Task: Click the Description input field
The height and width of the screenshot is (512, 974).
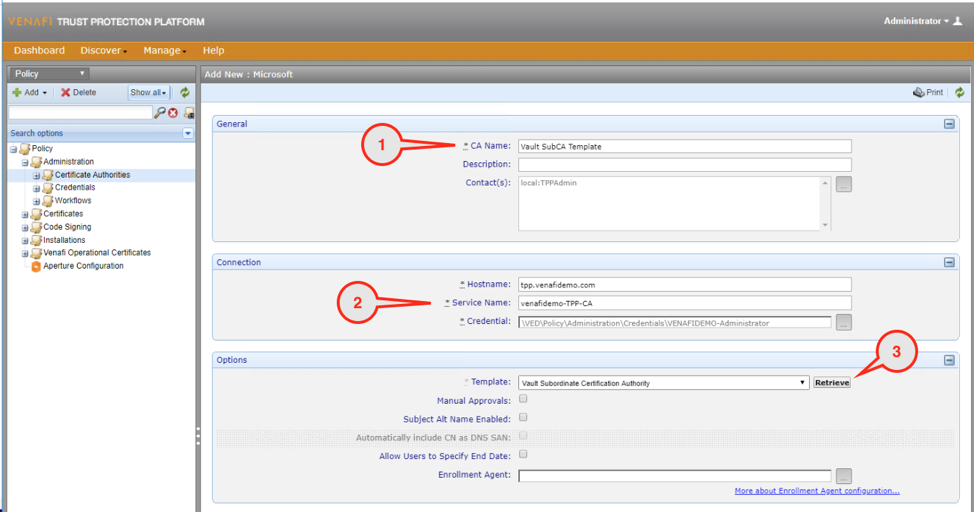Action: coord(685,165)
